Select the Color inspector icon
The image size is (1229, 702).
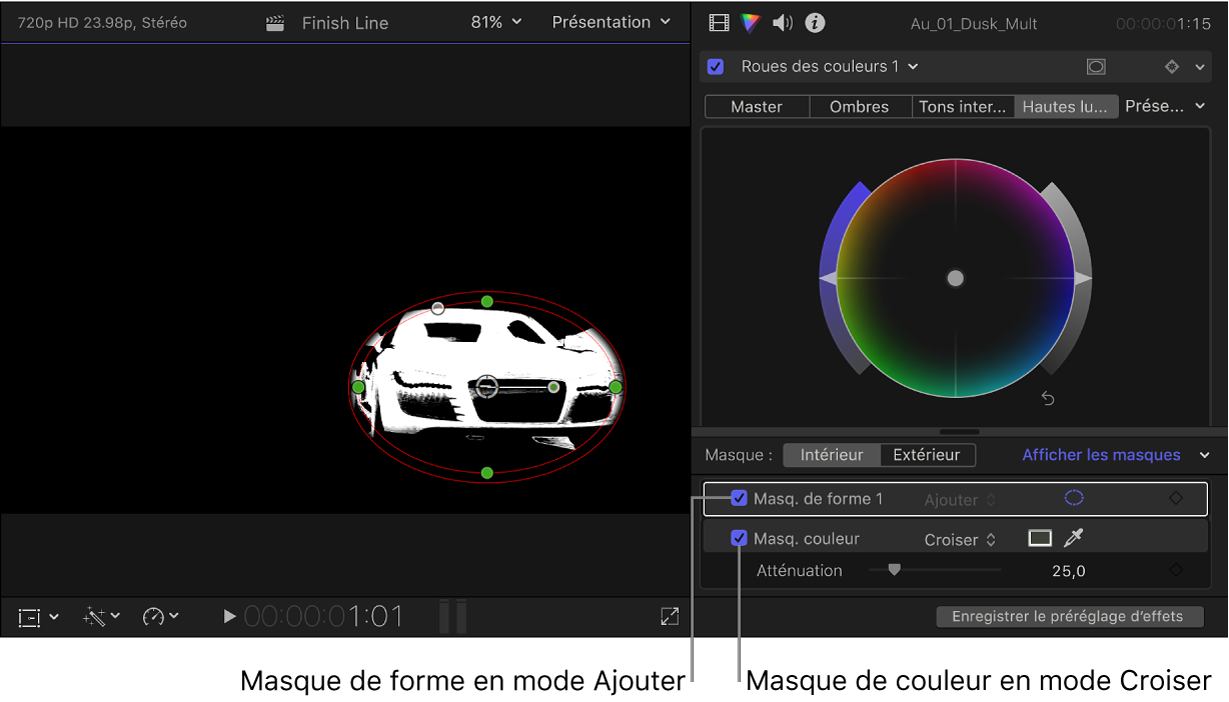(x=750, y=22)
